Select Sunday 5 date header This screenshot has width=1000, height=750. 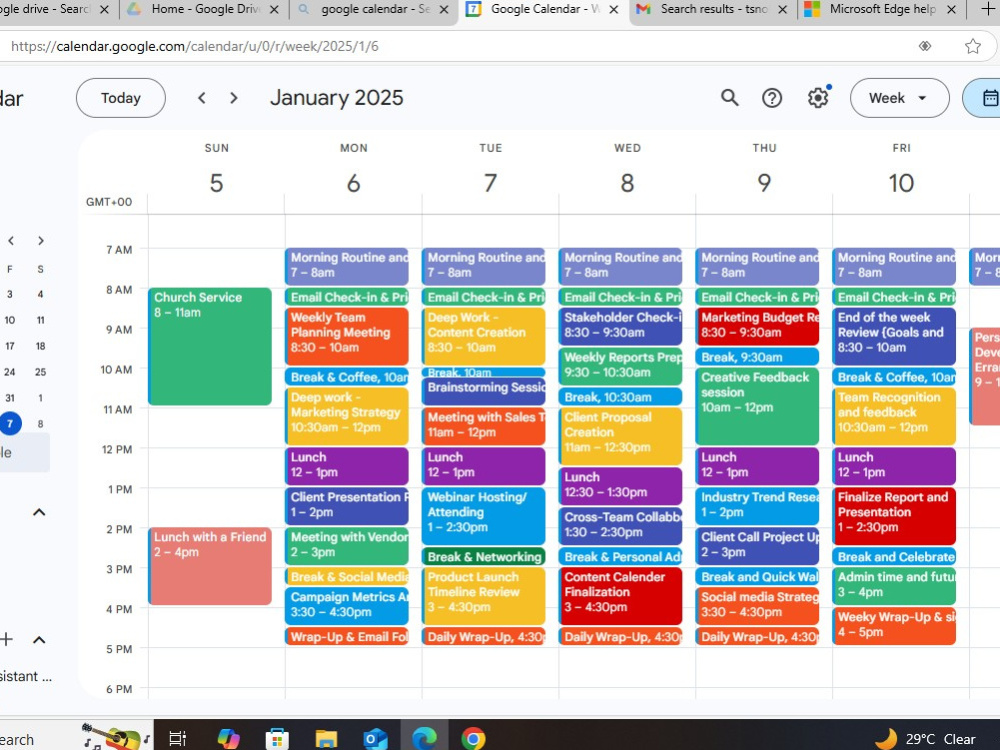coord(216,183)
